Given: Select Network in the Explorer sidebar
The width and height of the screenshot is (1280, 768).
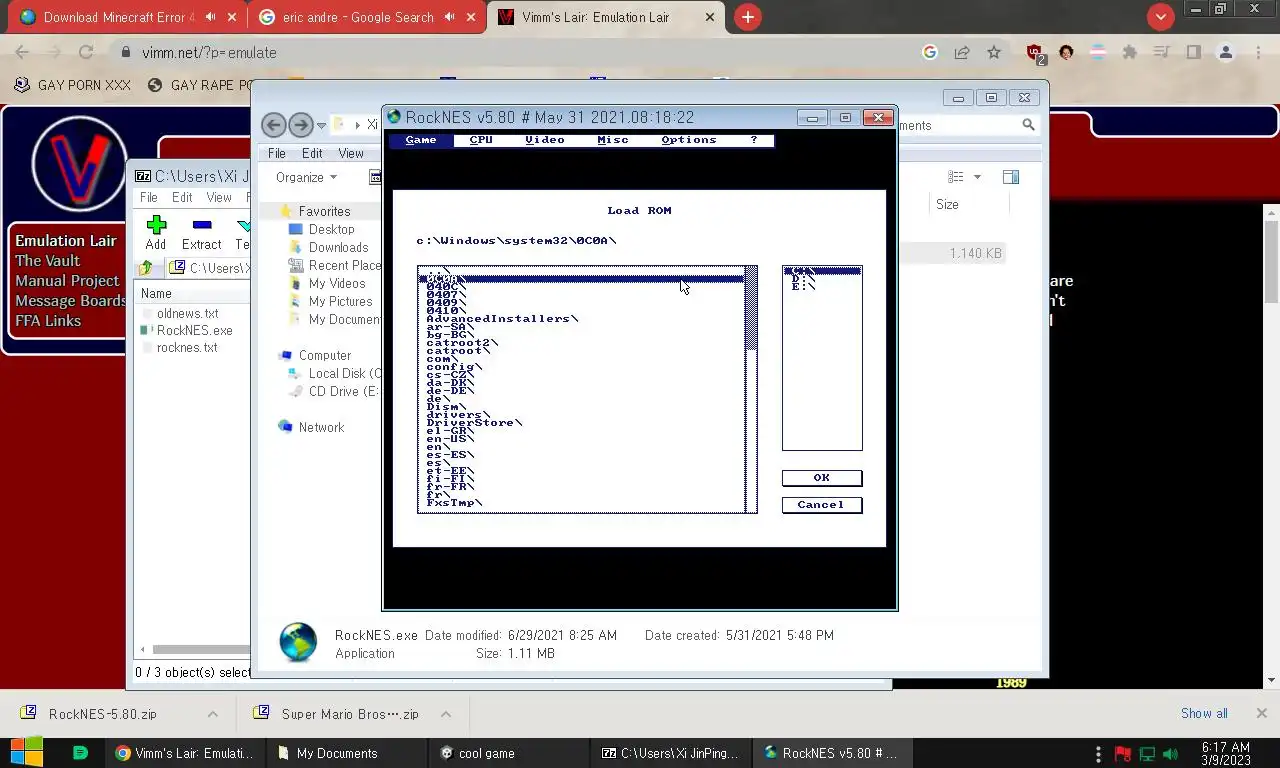Looking at the screenshot, I should [321, 428].
